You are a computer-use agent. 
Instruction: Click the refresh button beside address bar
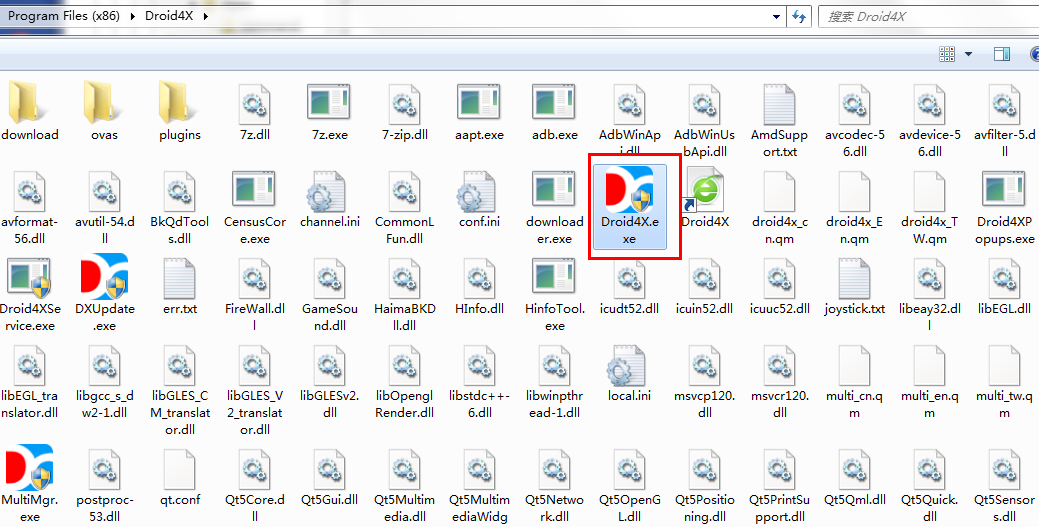click(x=799, y=17)
